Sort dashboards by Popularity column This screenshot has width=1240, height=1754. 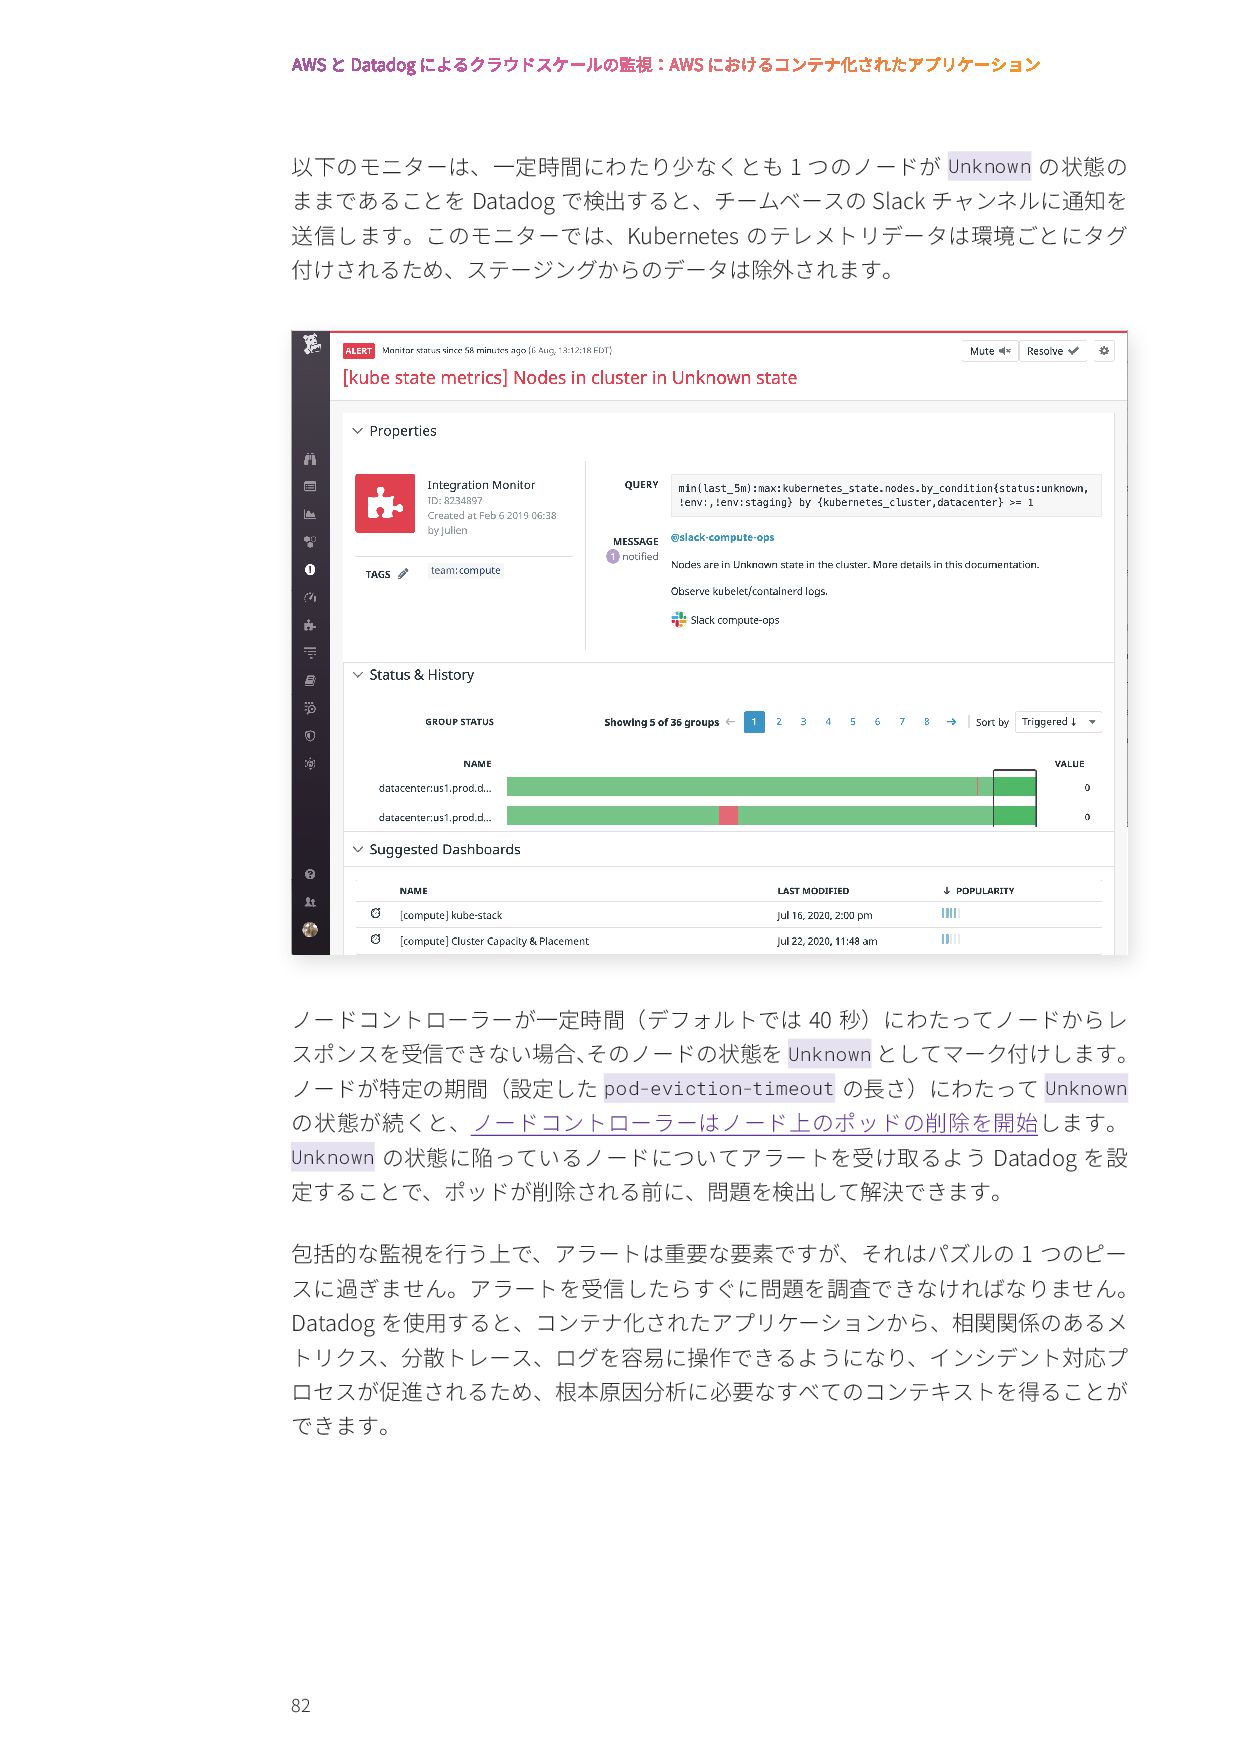978,890
